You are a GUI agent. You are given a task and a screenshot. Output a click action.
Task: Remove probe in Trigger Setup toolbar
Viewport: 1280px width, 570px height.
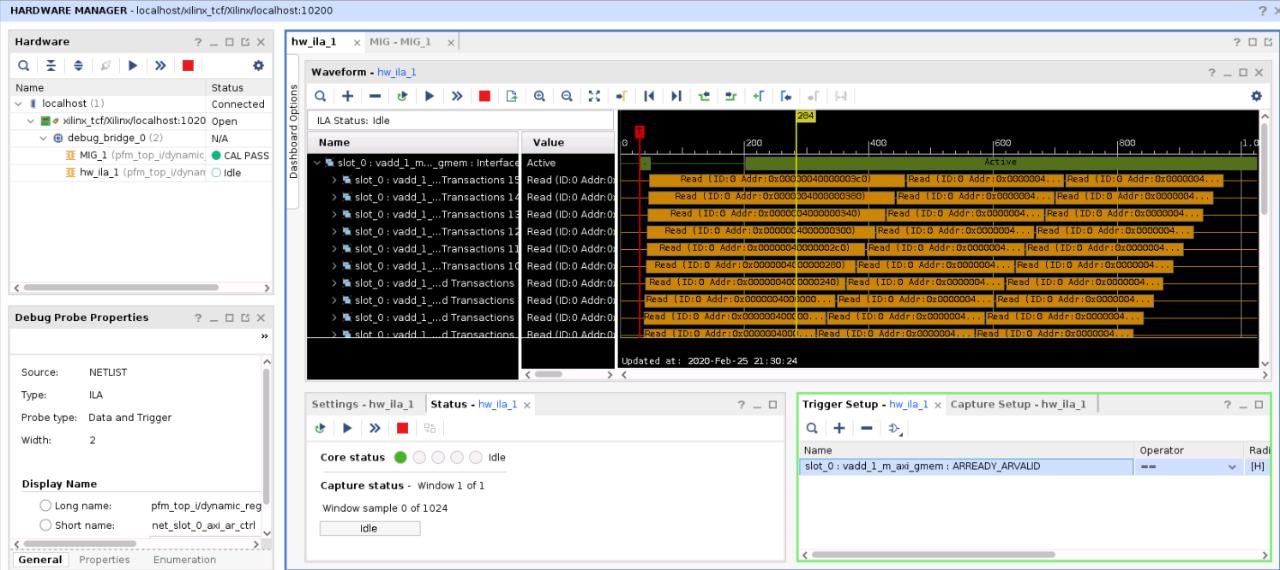(x=866, y=428)
